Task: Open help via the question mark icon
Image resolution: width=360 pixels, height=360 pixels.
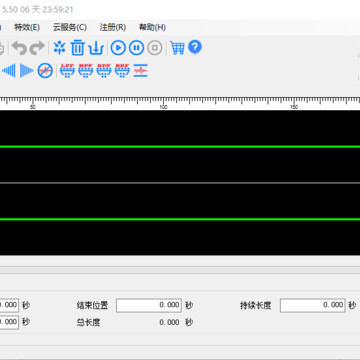Action: coord(195,47)
